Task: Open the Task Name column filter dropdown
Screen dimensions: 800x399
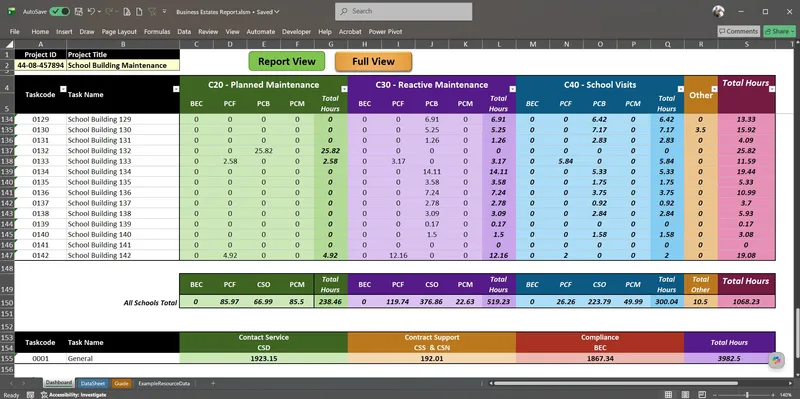Action: (x=176, y=89)
